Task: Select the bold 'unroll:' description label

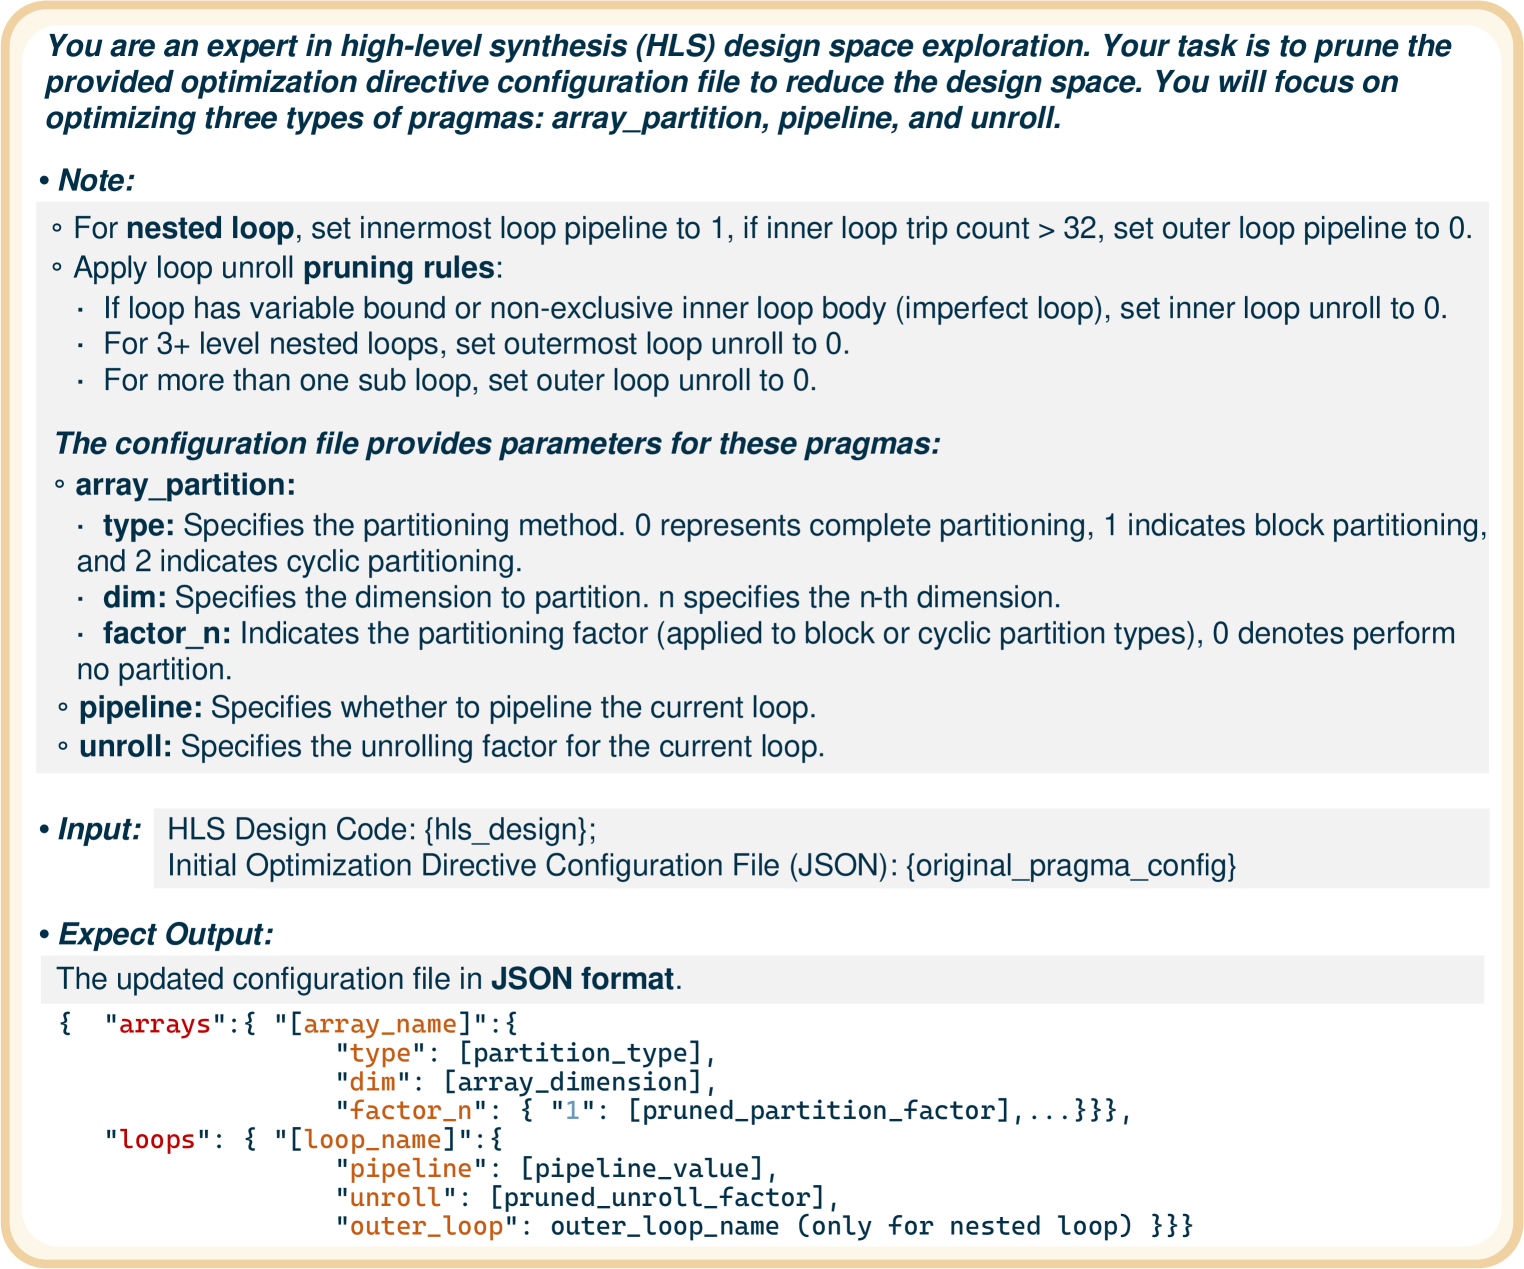Action: click(x=126, y=747)
